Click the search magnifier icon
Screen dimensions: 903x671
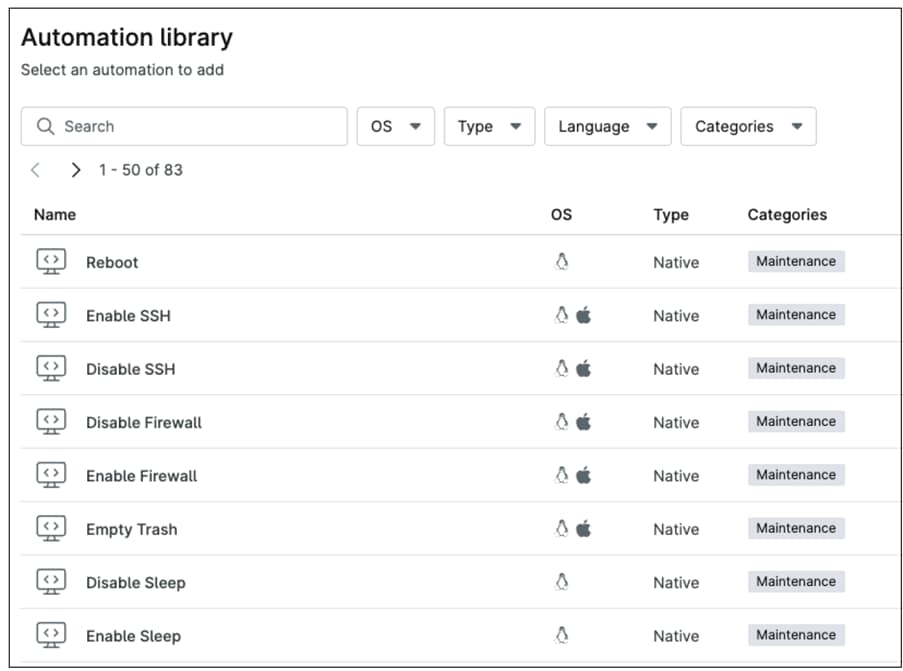[44, 126]
